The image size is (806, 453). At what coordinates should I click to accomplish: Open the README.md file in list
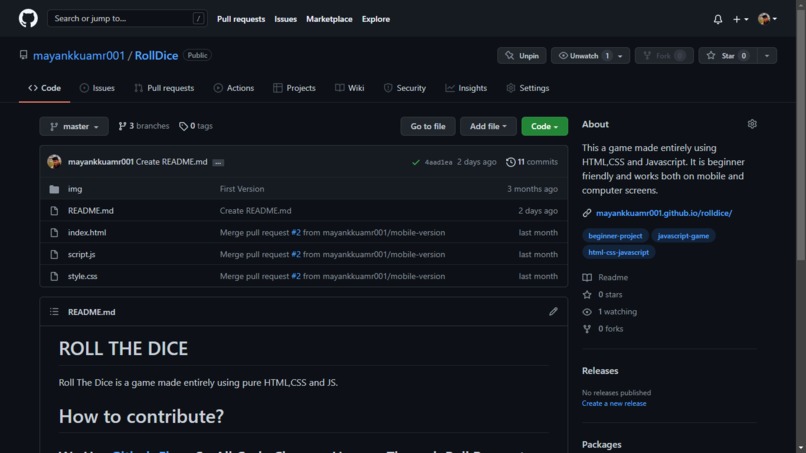[90, 210]
